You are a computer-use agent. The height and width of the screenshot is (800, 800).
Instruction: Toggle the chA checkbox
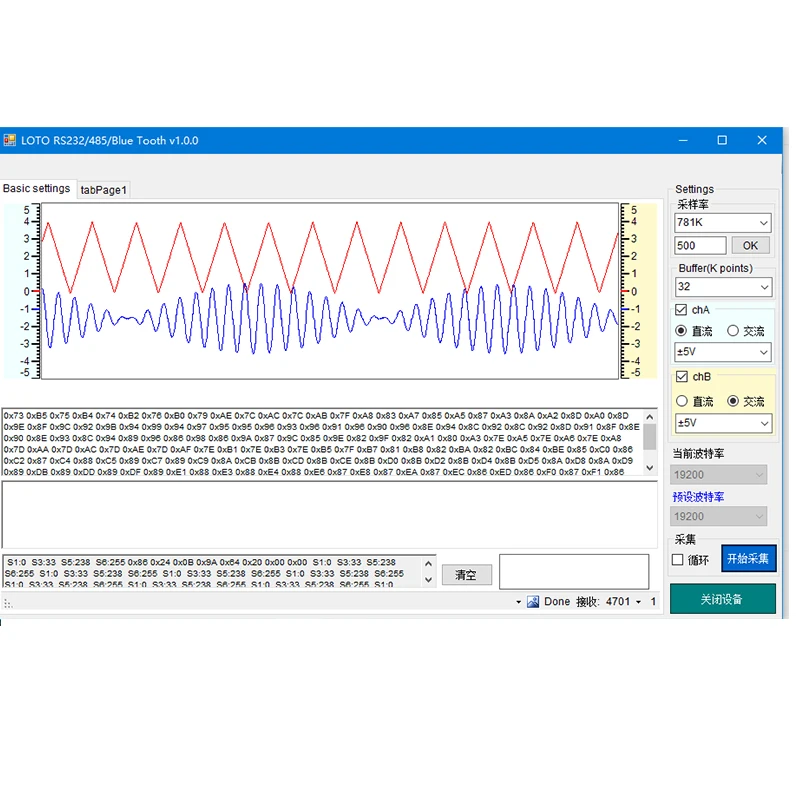(681, 310)
